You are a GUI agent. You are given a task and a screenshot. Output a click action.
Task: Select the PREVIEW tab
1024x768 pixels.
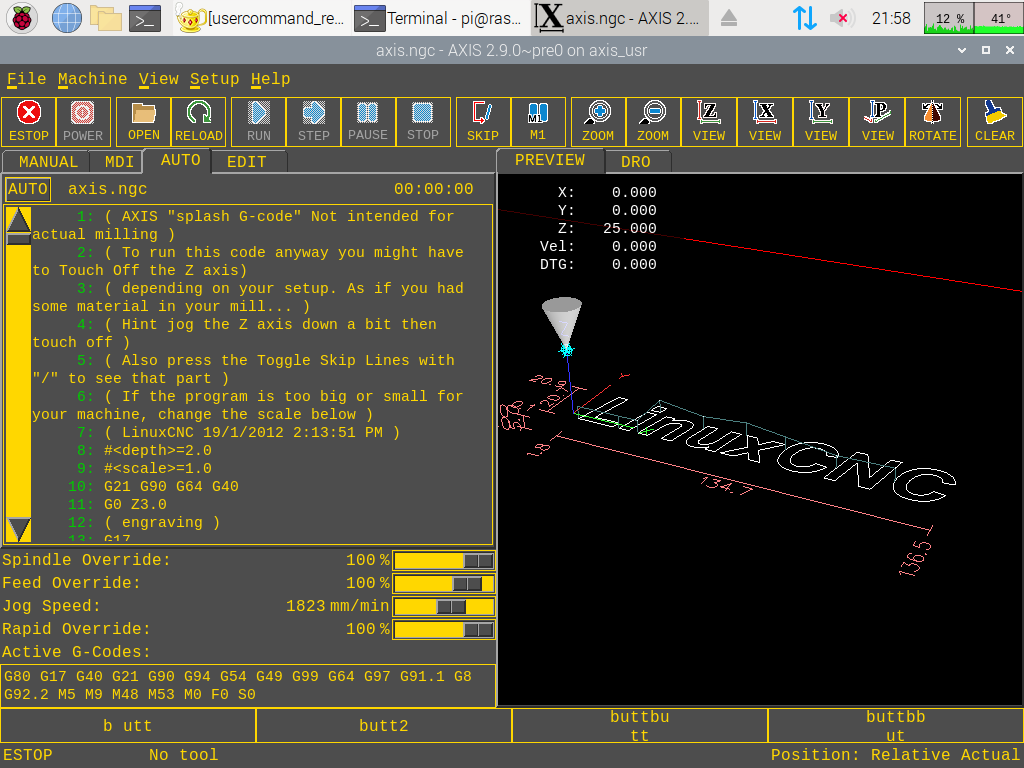pos(550,160)
